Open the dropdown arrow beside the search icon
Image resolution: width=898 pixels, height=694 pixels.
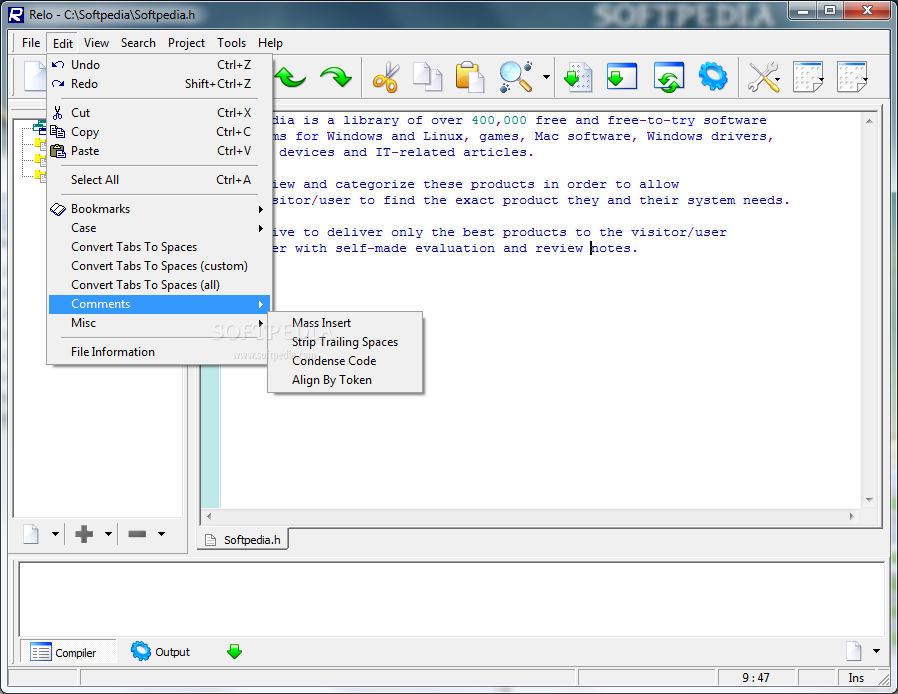[x=546, y=77]
